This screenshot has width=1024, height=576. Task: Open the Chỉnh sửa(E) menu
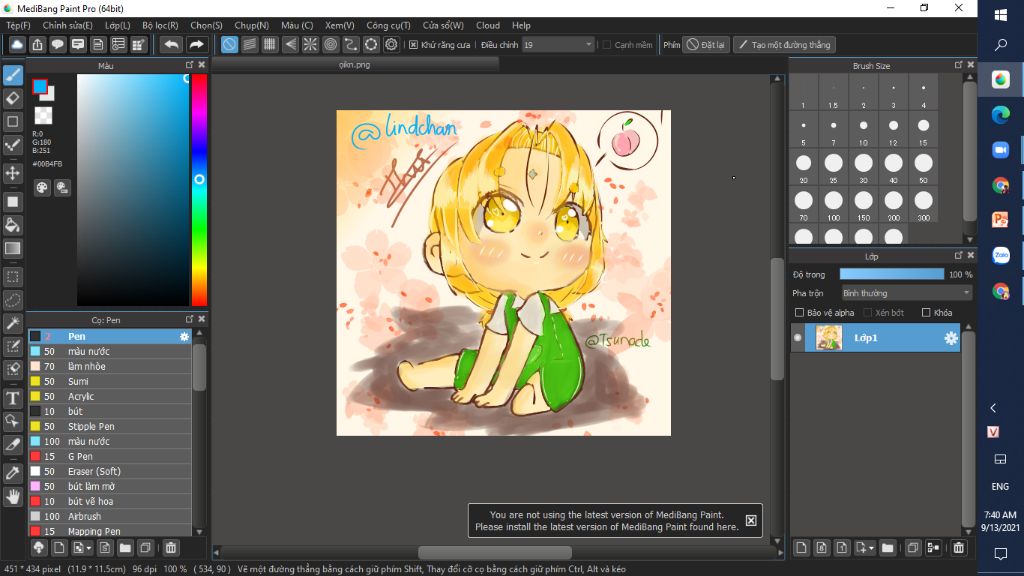click(x=67, y=25)
